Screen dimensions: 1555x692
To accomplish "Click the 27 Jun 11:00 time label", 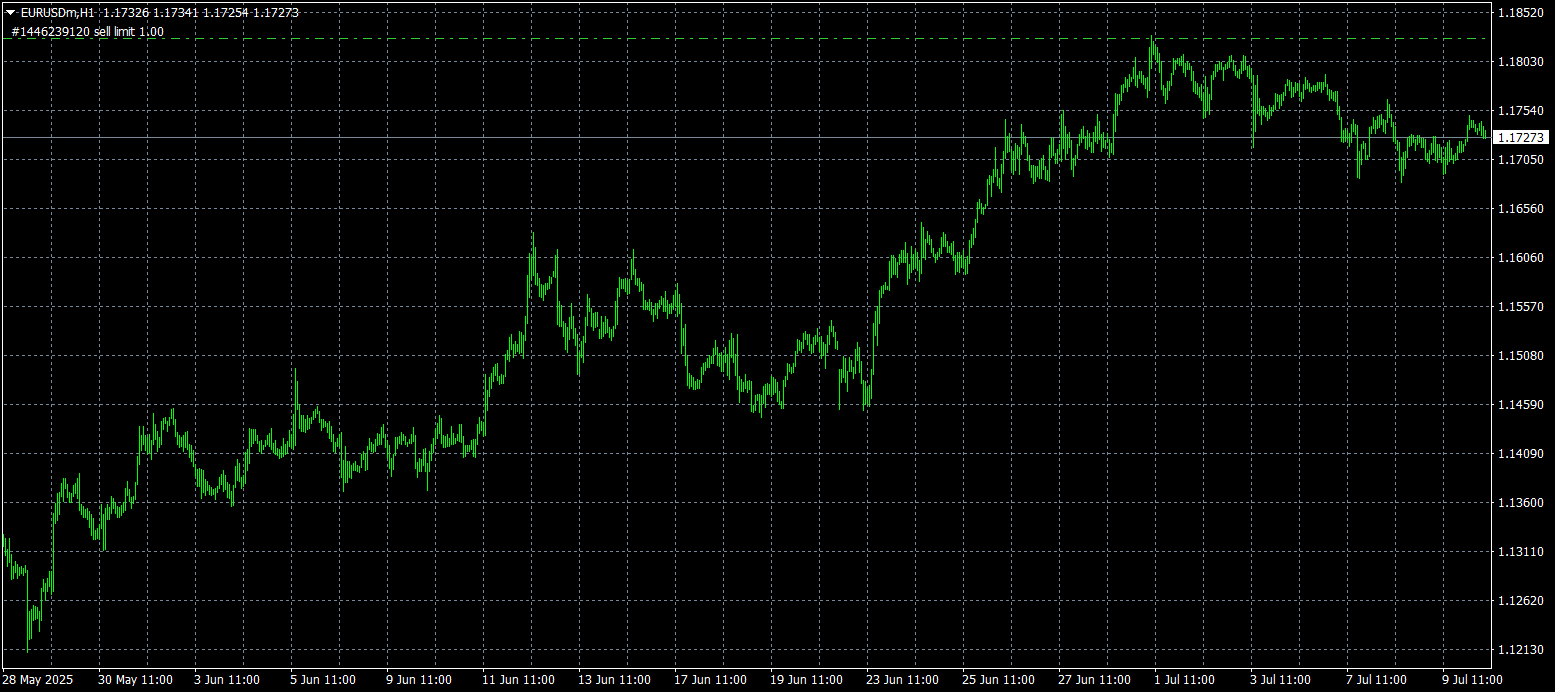I will click(x=1094, y=680).
